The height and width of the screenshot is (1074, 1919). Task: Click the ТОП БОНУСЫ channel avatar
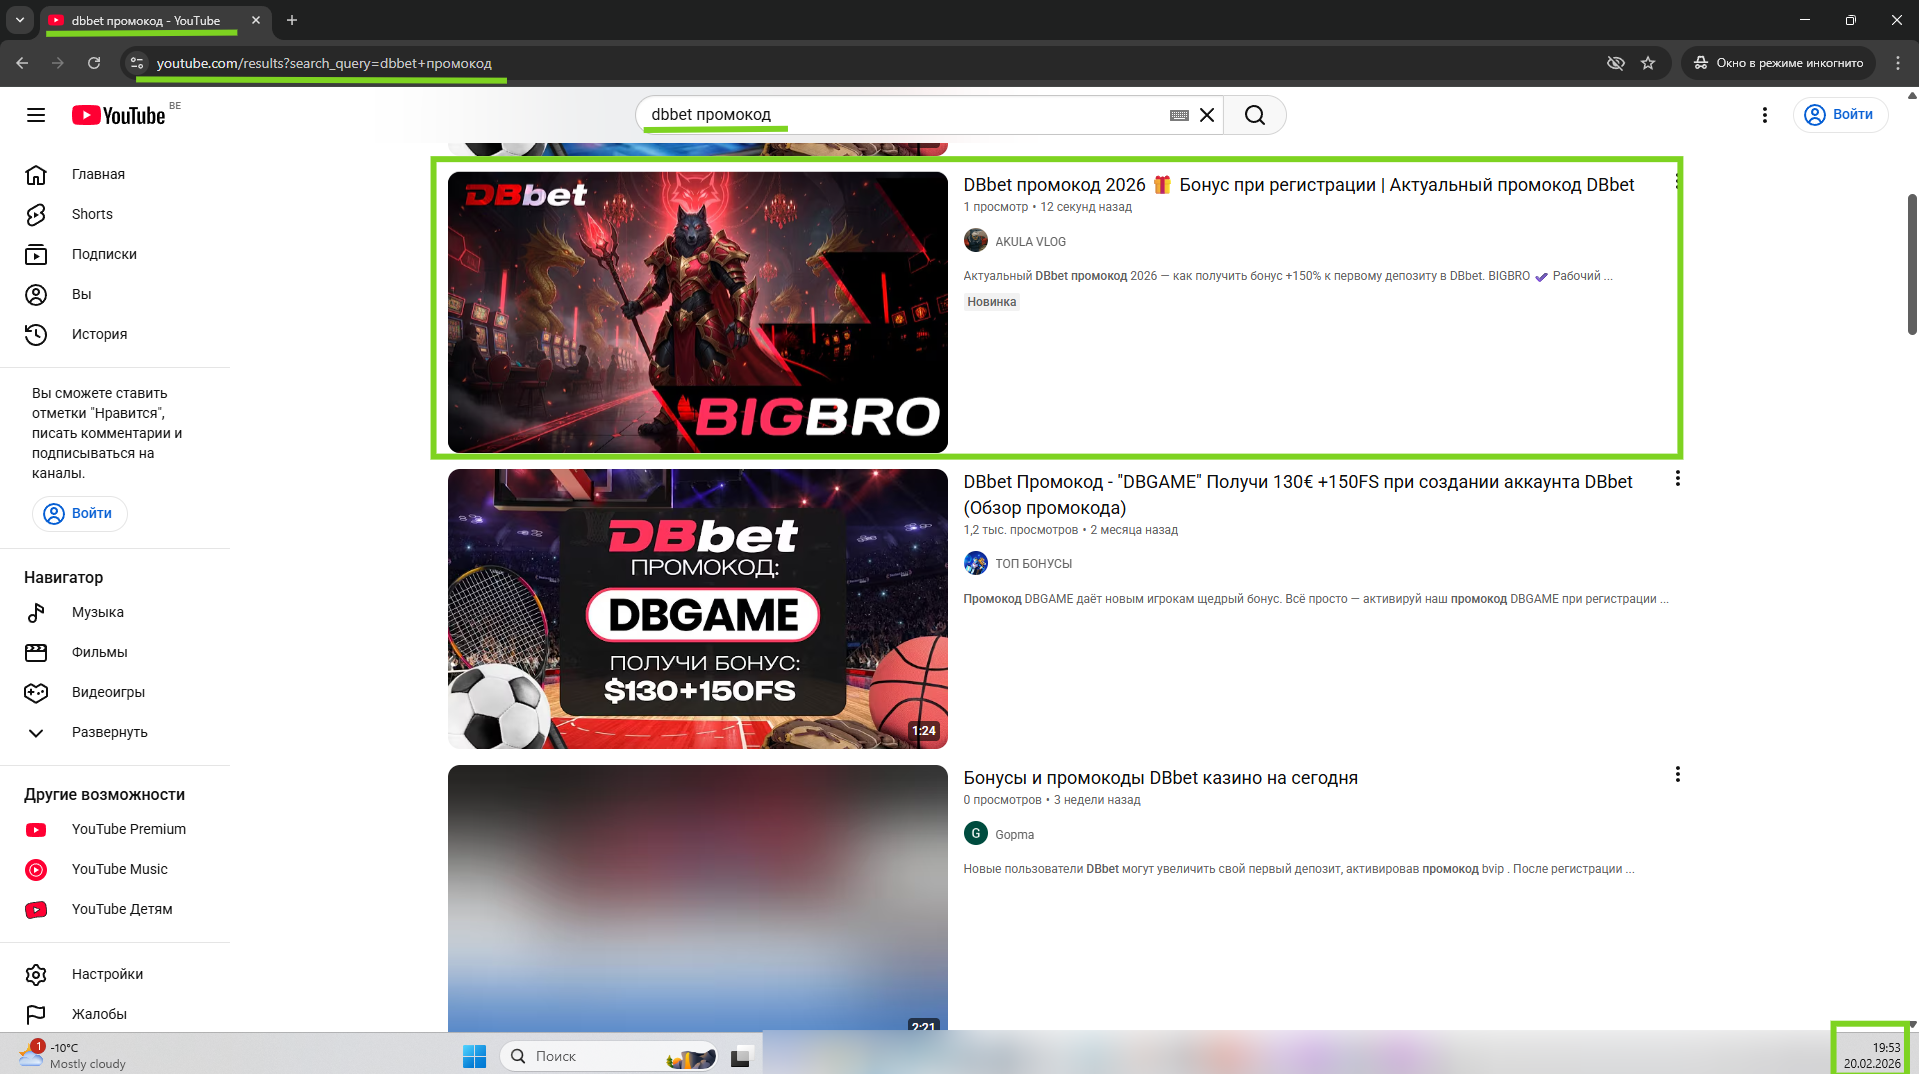pyautogui.click(x=976, y=563)
